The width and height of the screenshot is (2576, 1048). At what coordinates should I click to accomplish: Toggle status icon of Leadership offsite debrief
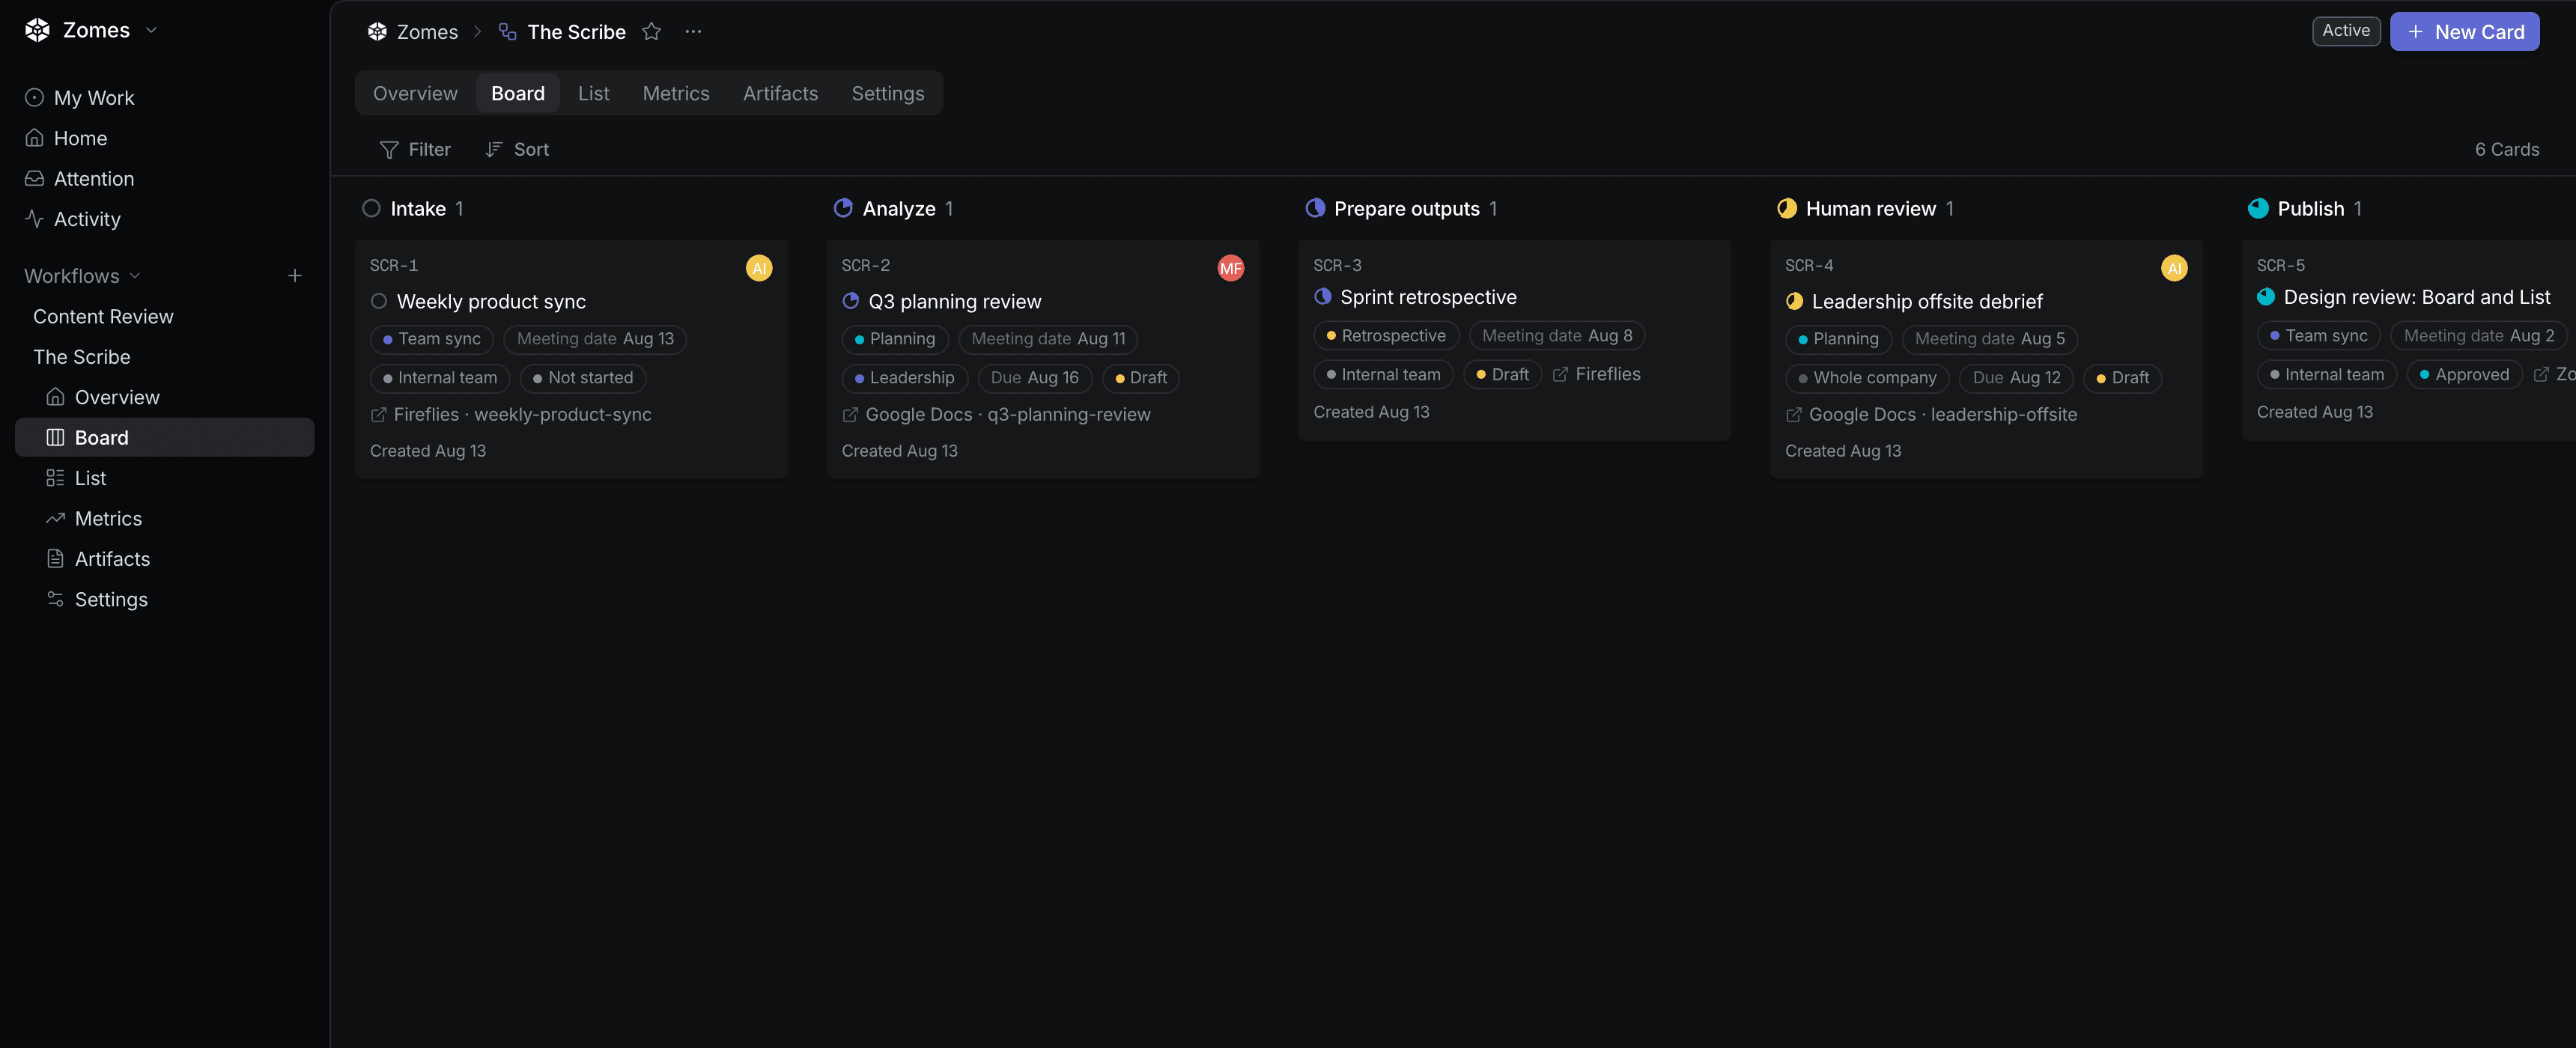point(1794,301)
